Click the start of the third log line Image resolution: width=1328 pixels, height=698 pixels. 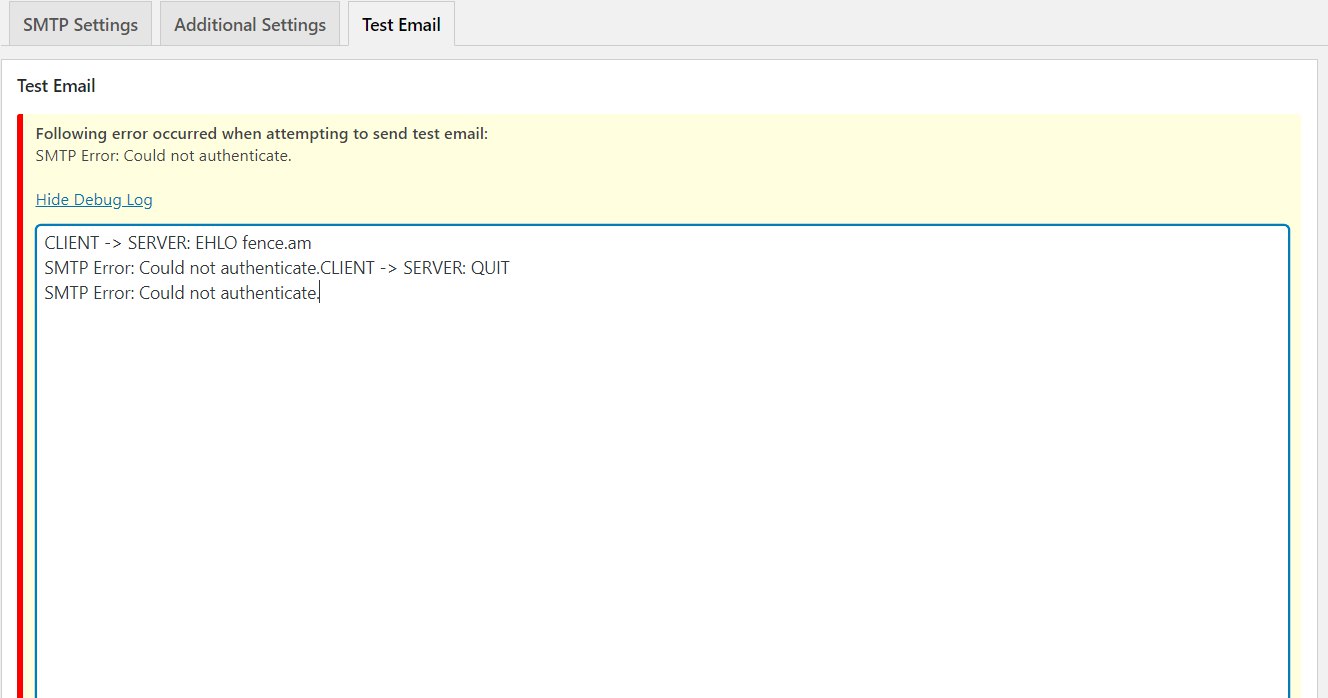pos(46,293)
